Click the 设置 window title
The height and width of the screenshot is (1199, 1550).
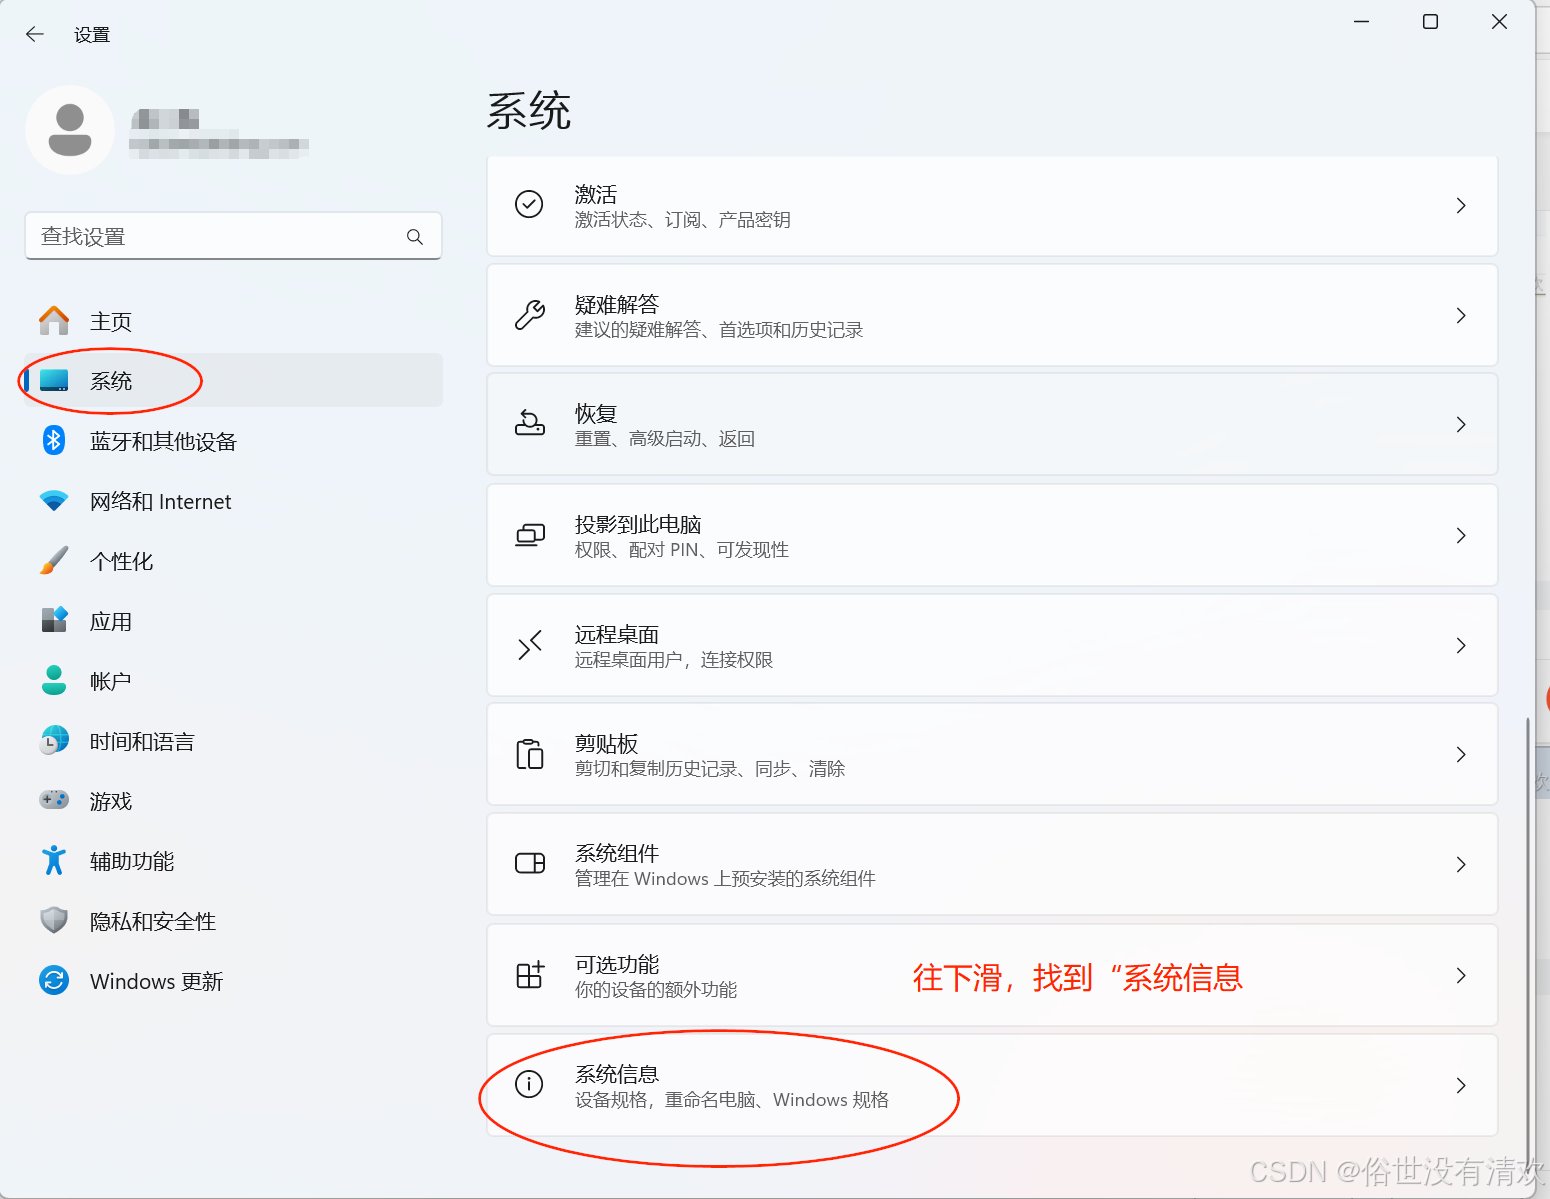[x=92, y=35]
